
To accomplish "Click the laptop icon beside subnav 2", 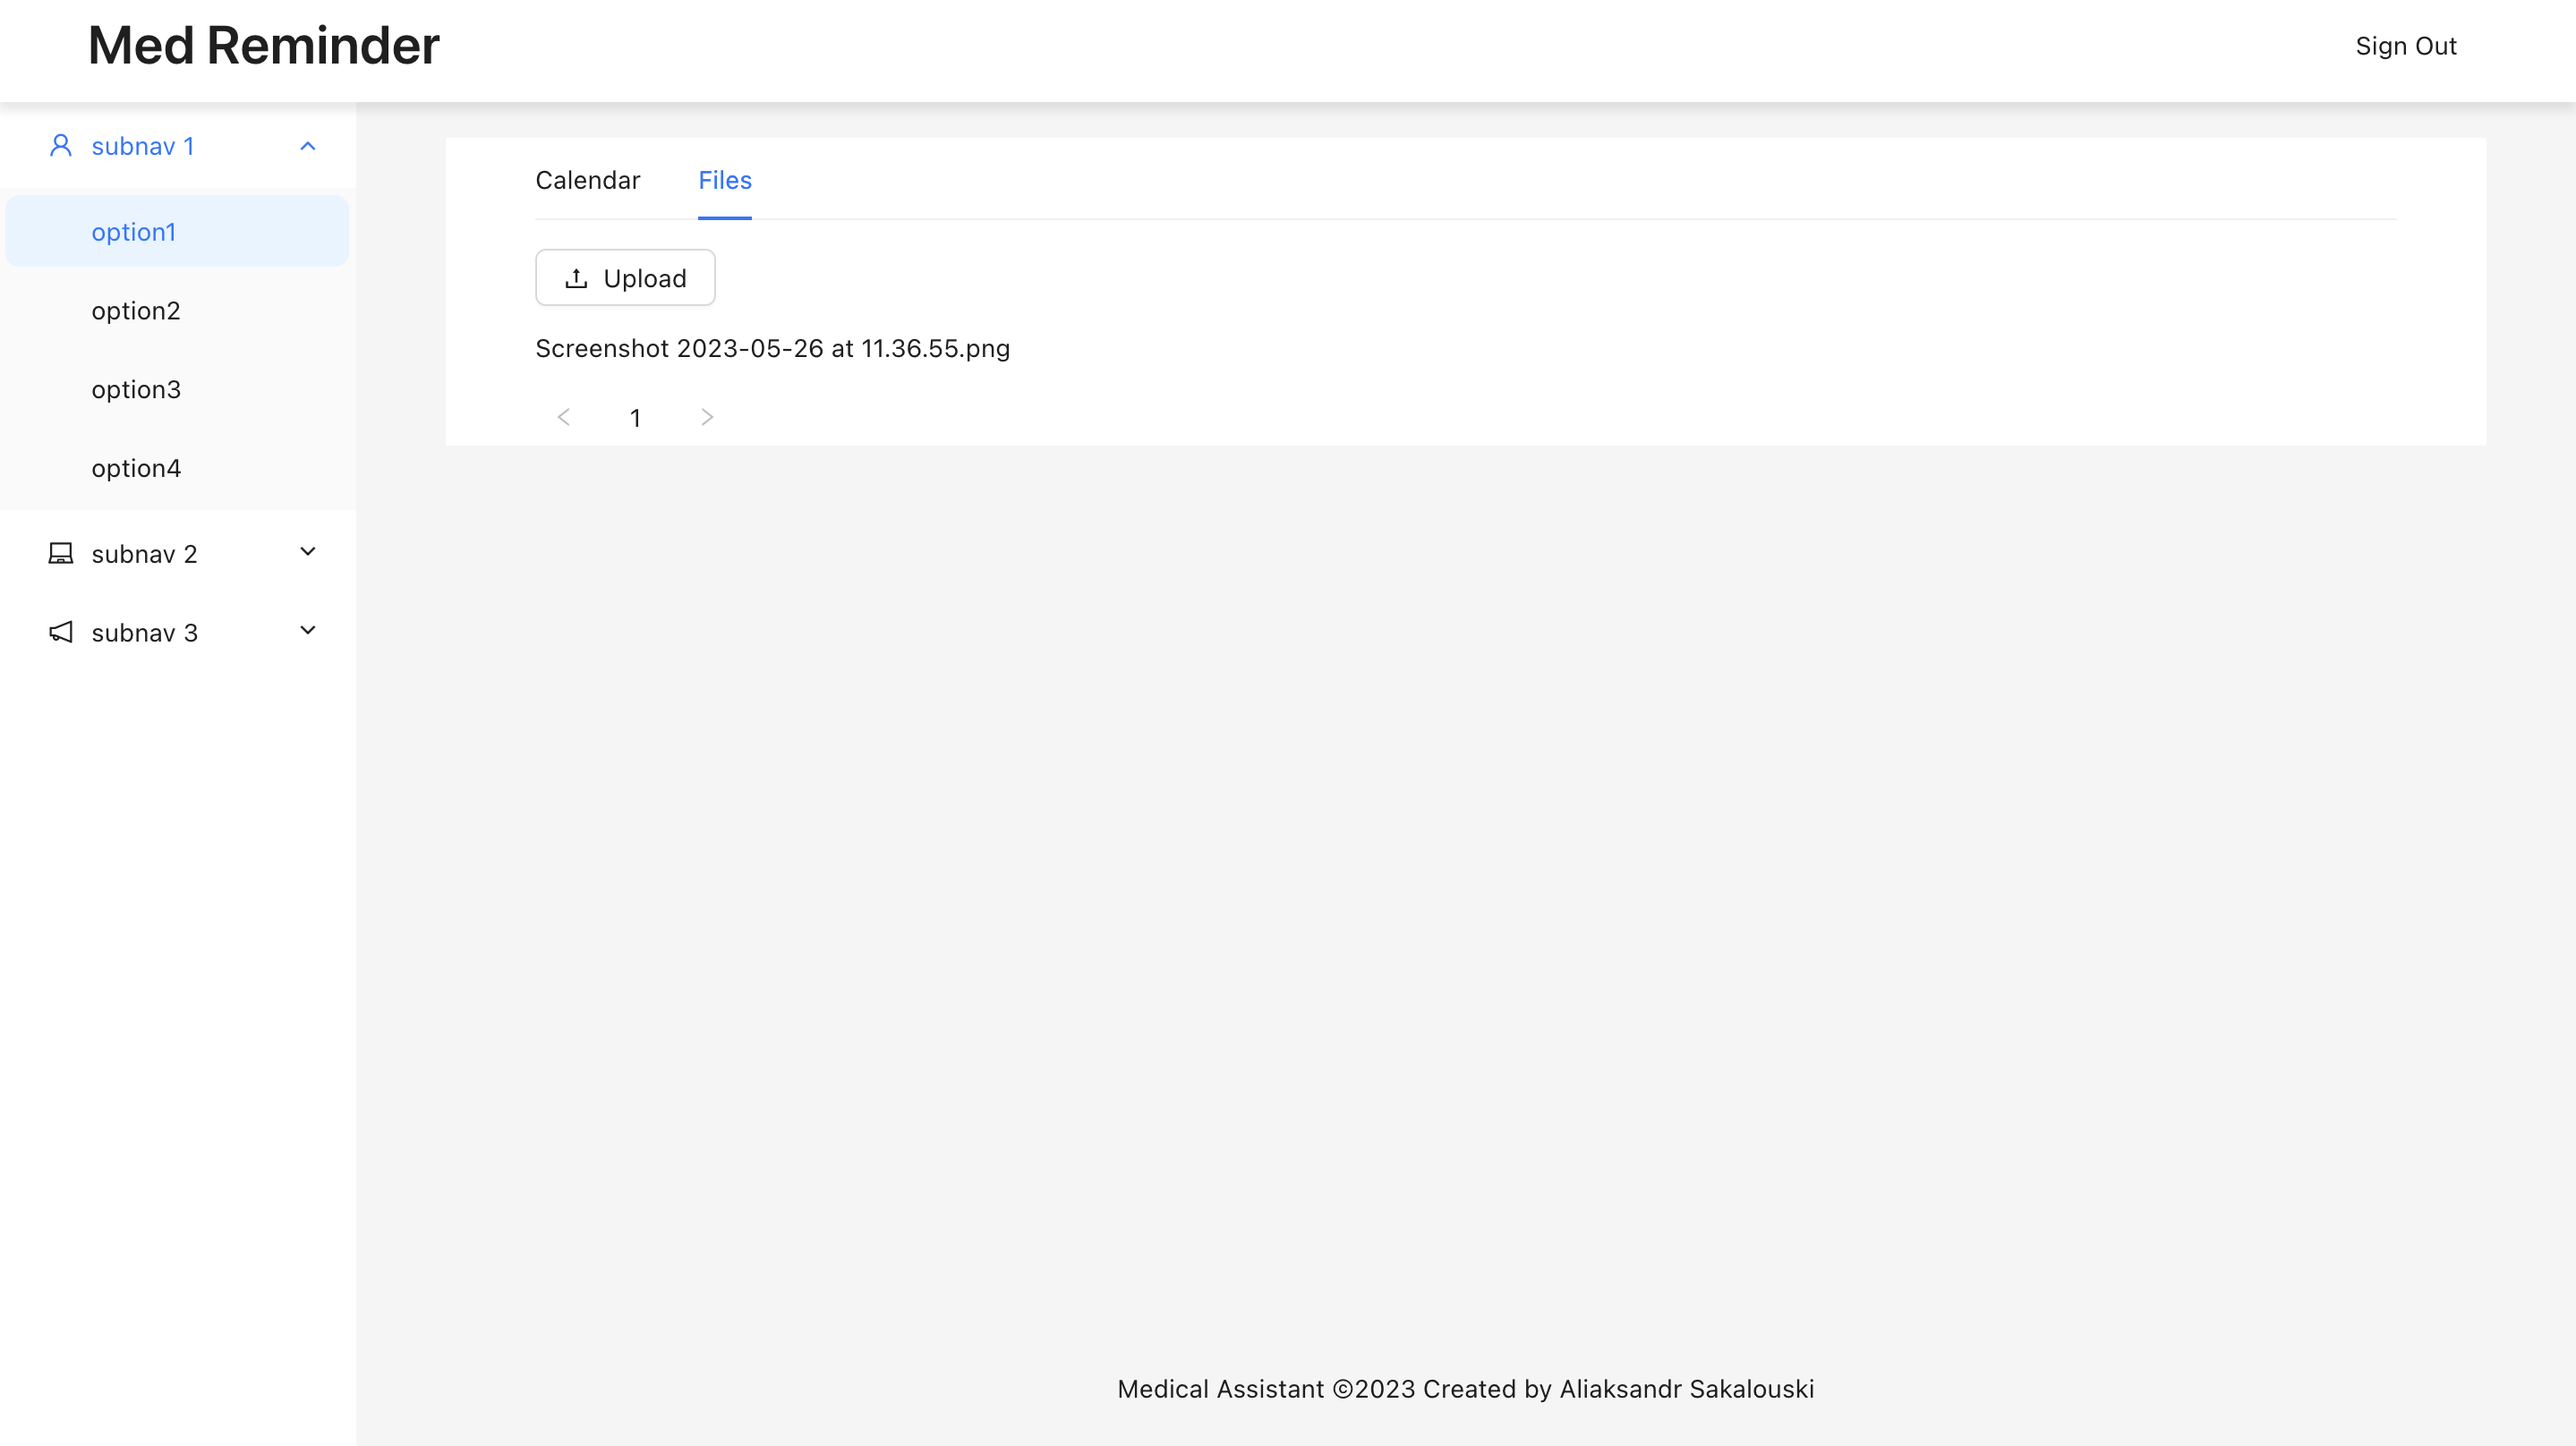I will (x=61, y=553).
